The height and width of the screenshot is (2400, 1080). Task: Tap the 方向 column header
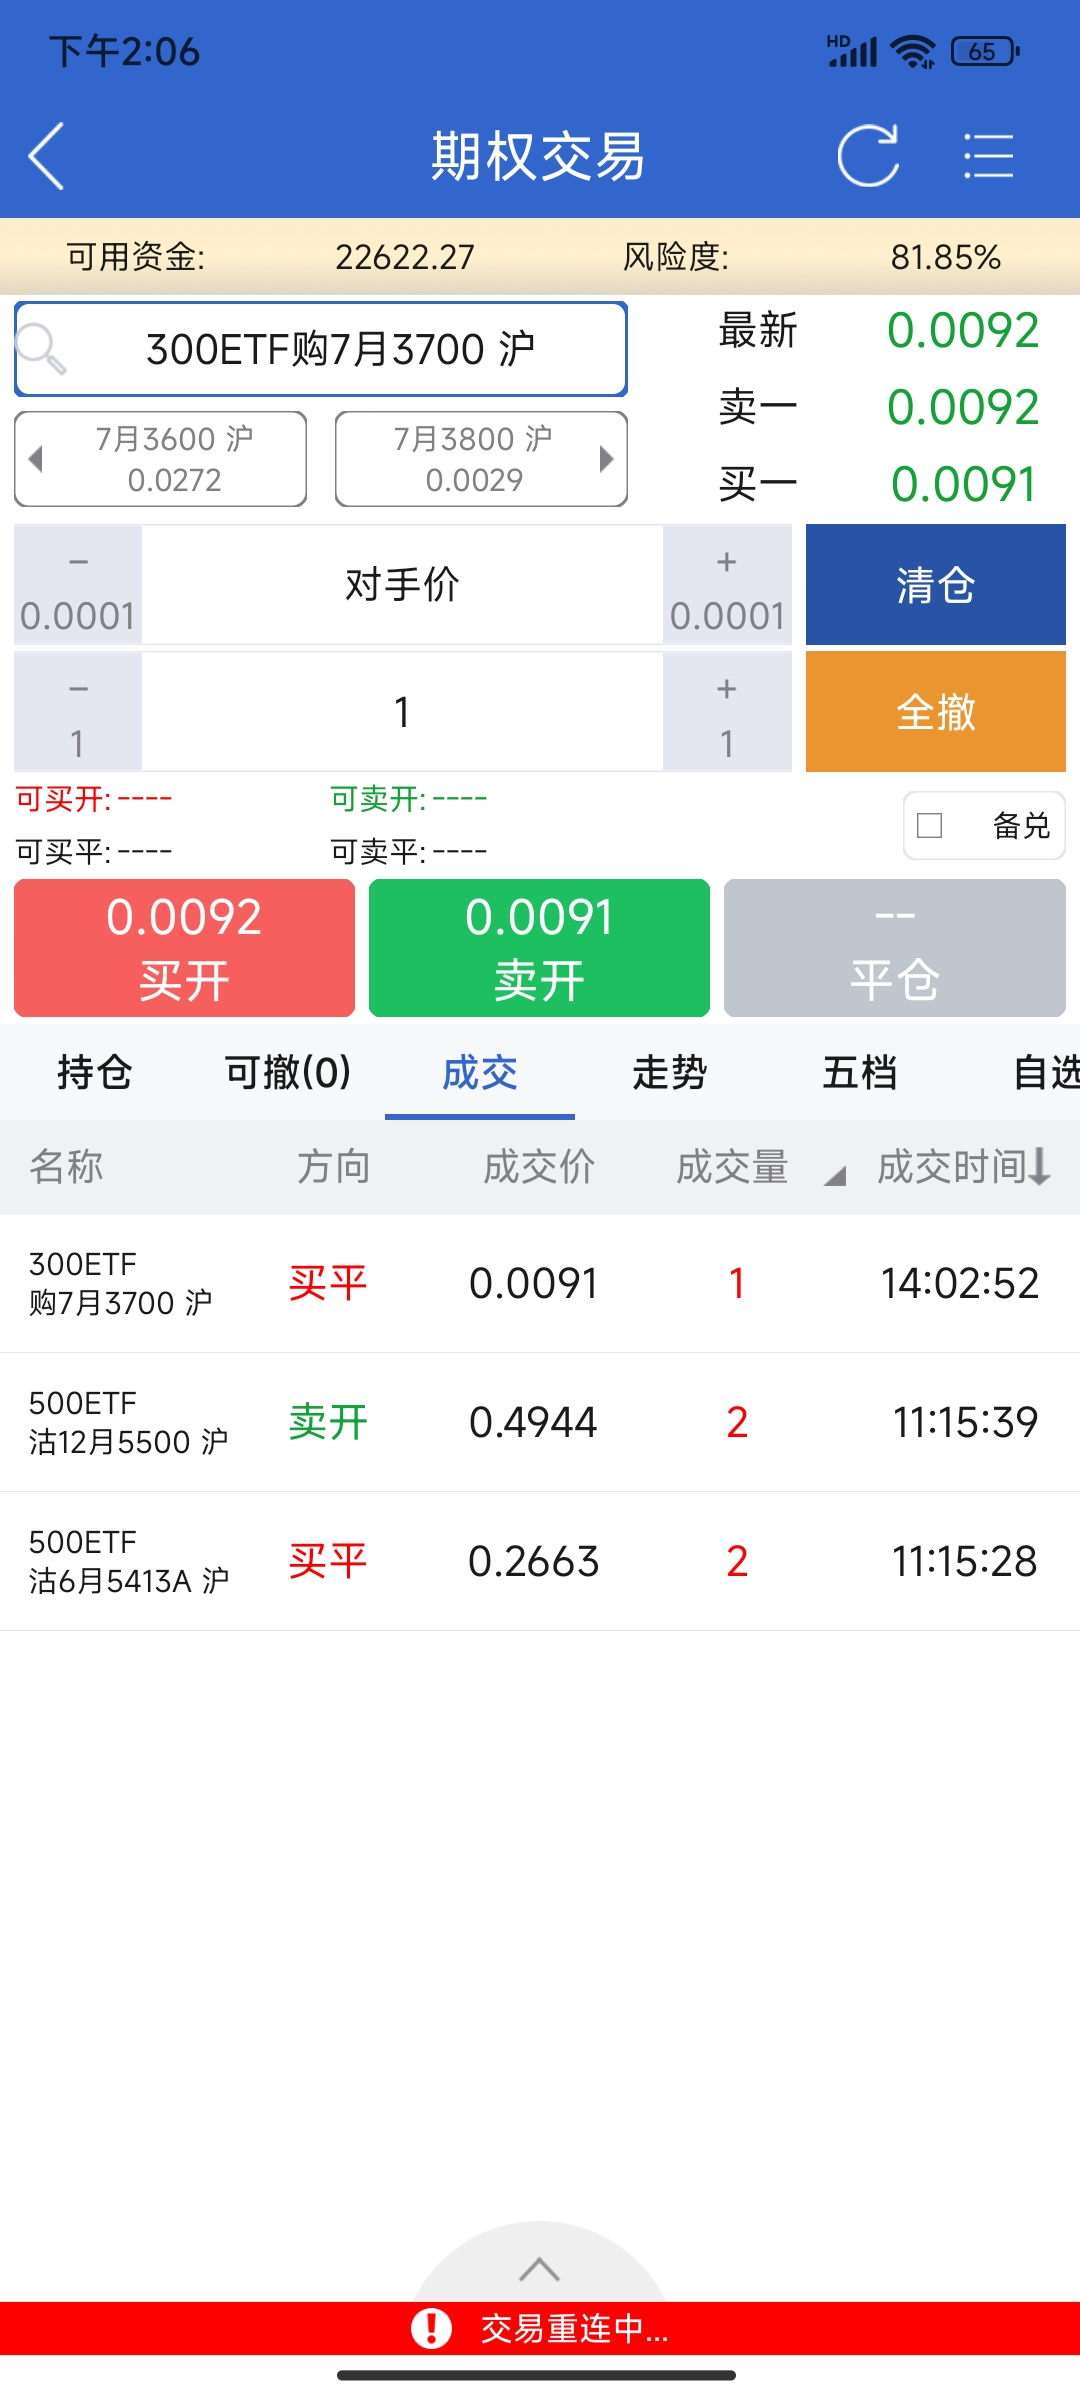pyautogui.click(x=334, y=1167)
